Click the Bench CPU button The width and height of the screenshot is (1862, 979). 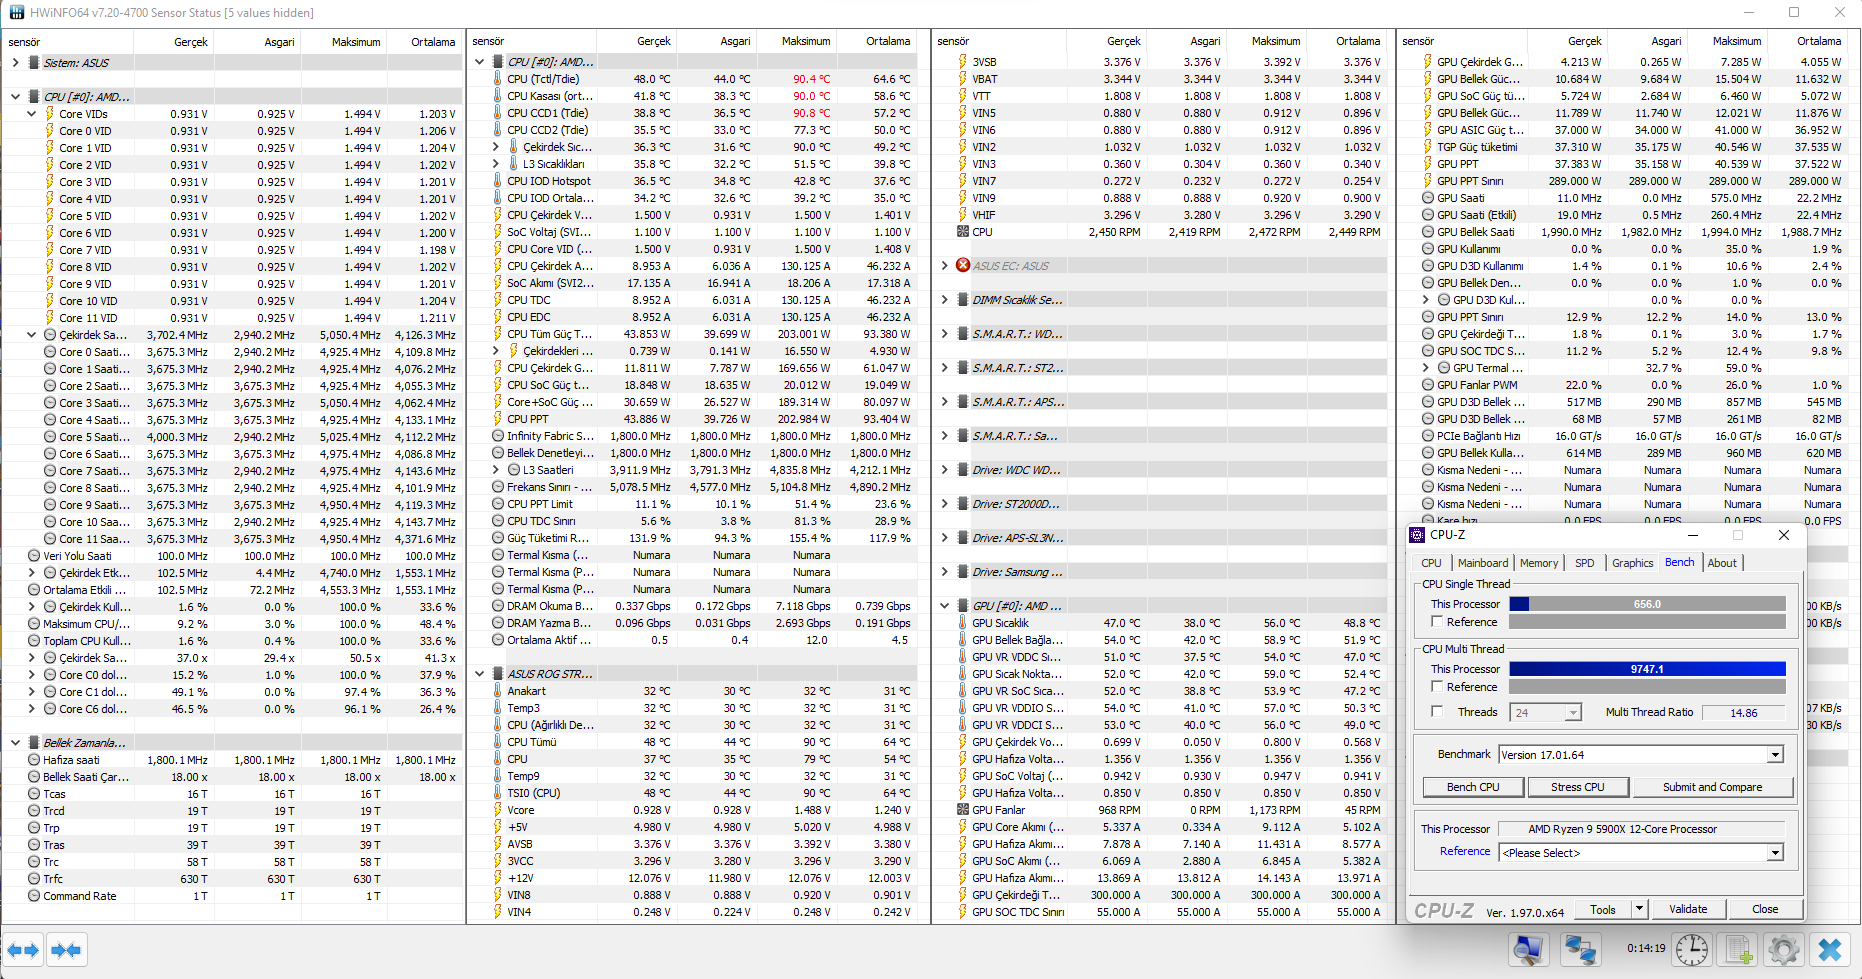tap(1473, 787)
